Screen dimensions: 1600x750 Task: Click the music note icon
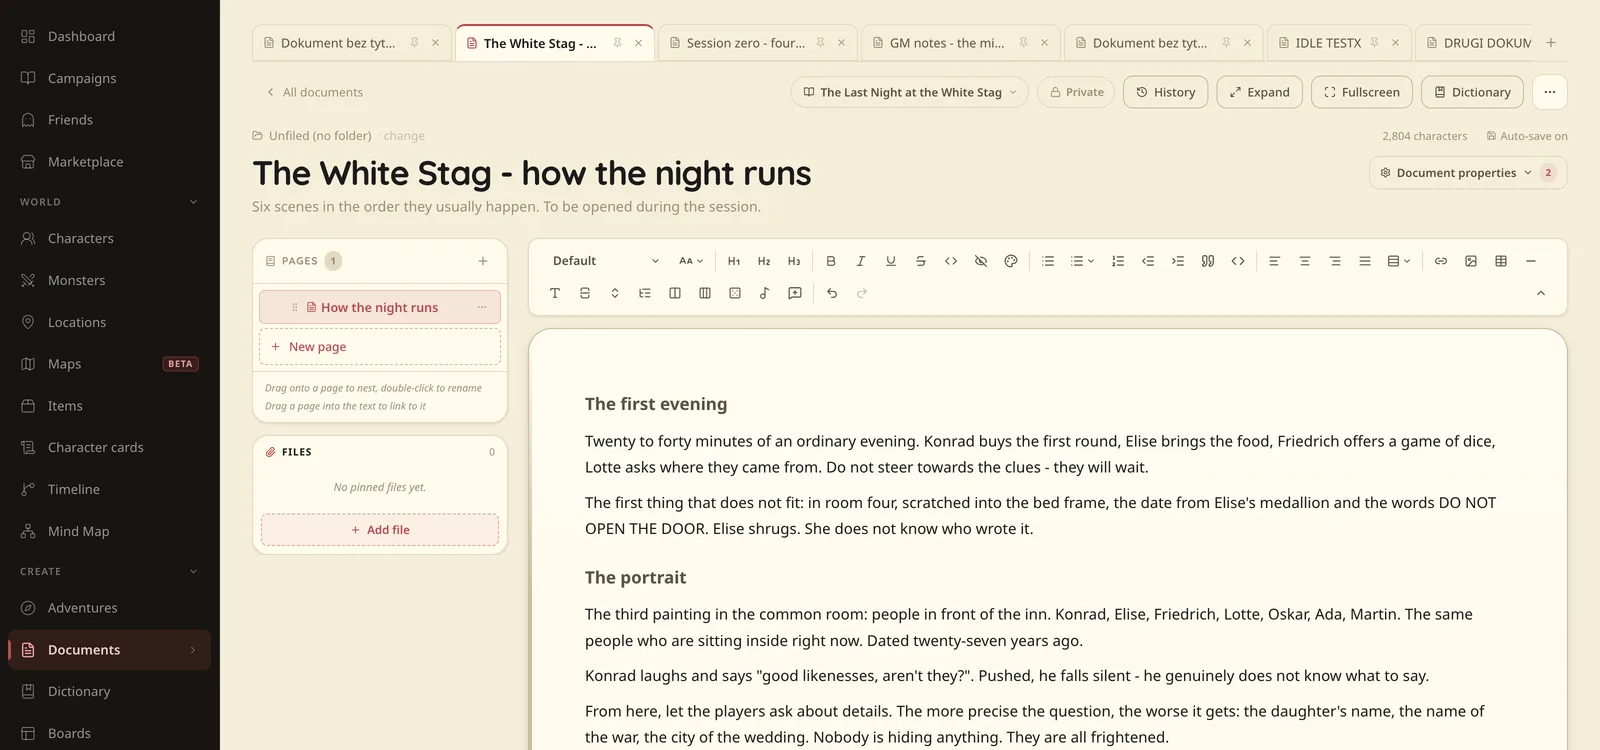765,293
